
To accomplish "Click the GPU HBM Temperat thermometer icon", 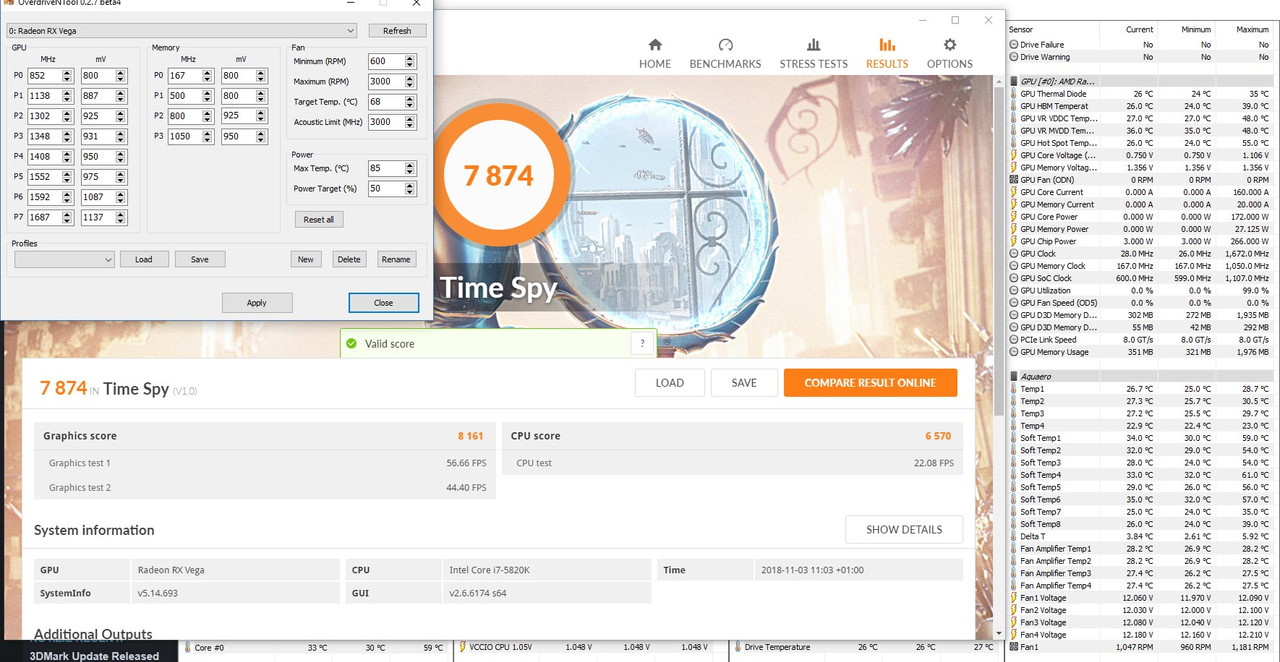I will [x=1014, y=106].
